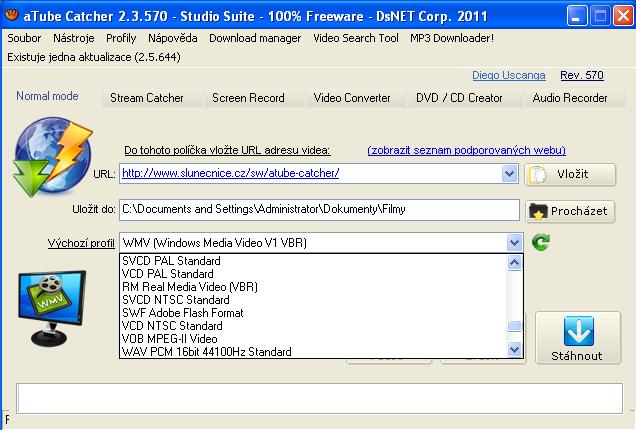Click the green refresh profile icon

[541, 242]
